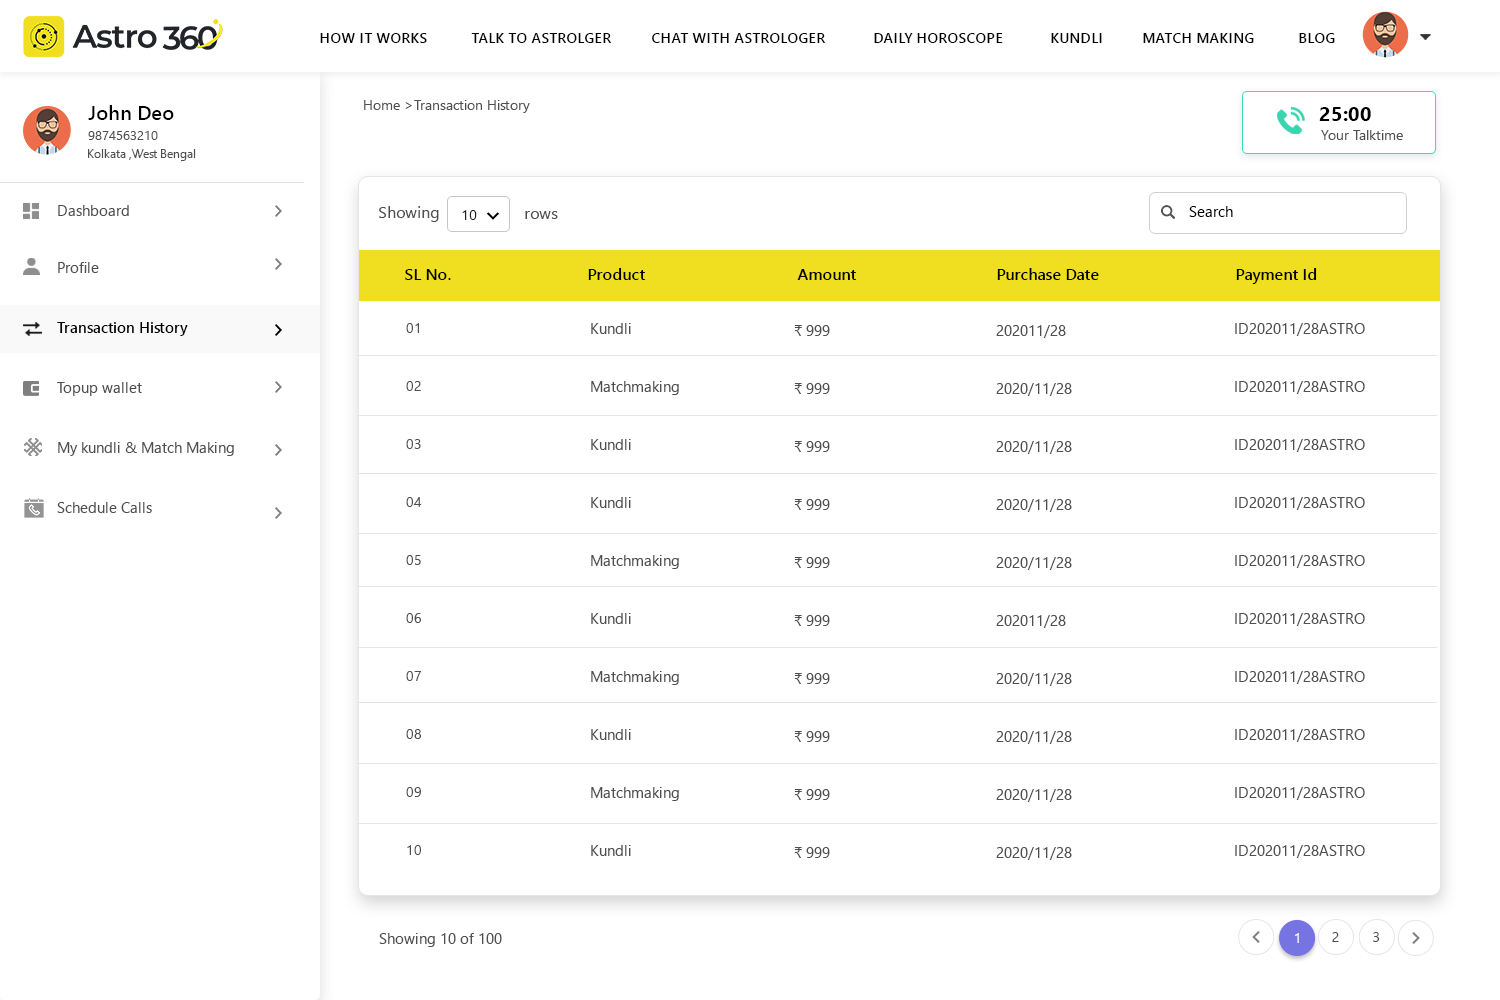Click into the Search input field
Image resolution: width=1500 pixels, height=1000 pixels.
pos(1290,212)
